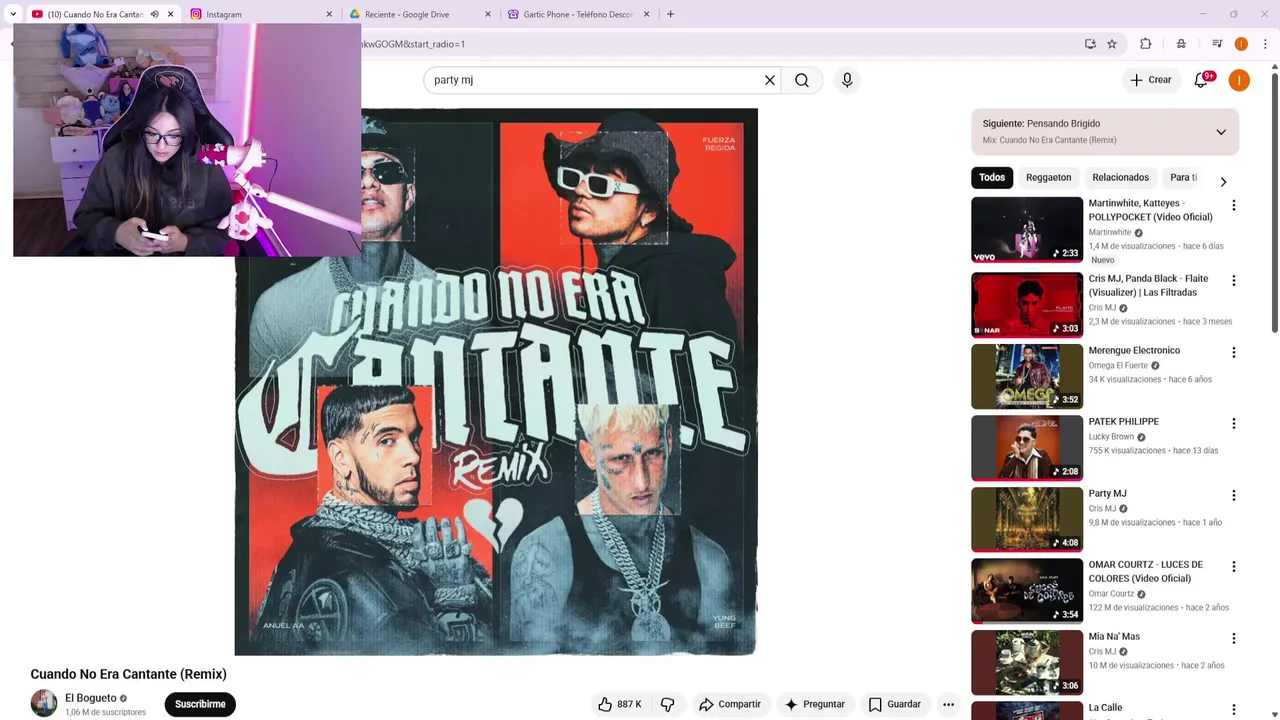
Task: Click the install app icon in address bar
Action: (x=1090, y=44)
